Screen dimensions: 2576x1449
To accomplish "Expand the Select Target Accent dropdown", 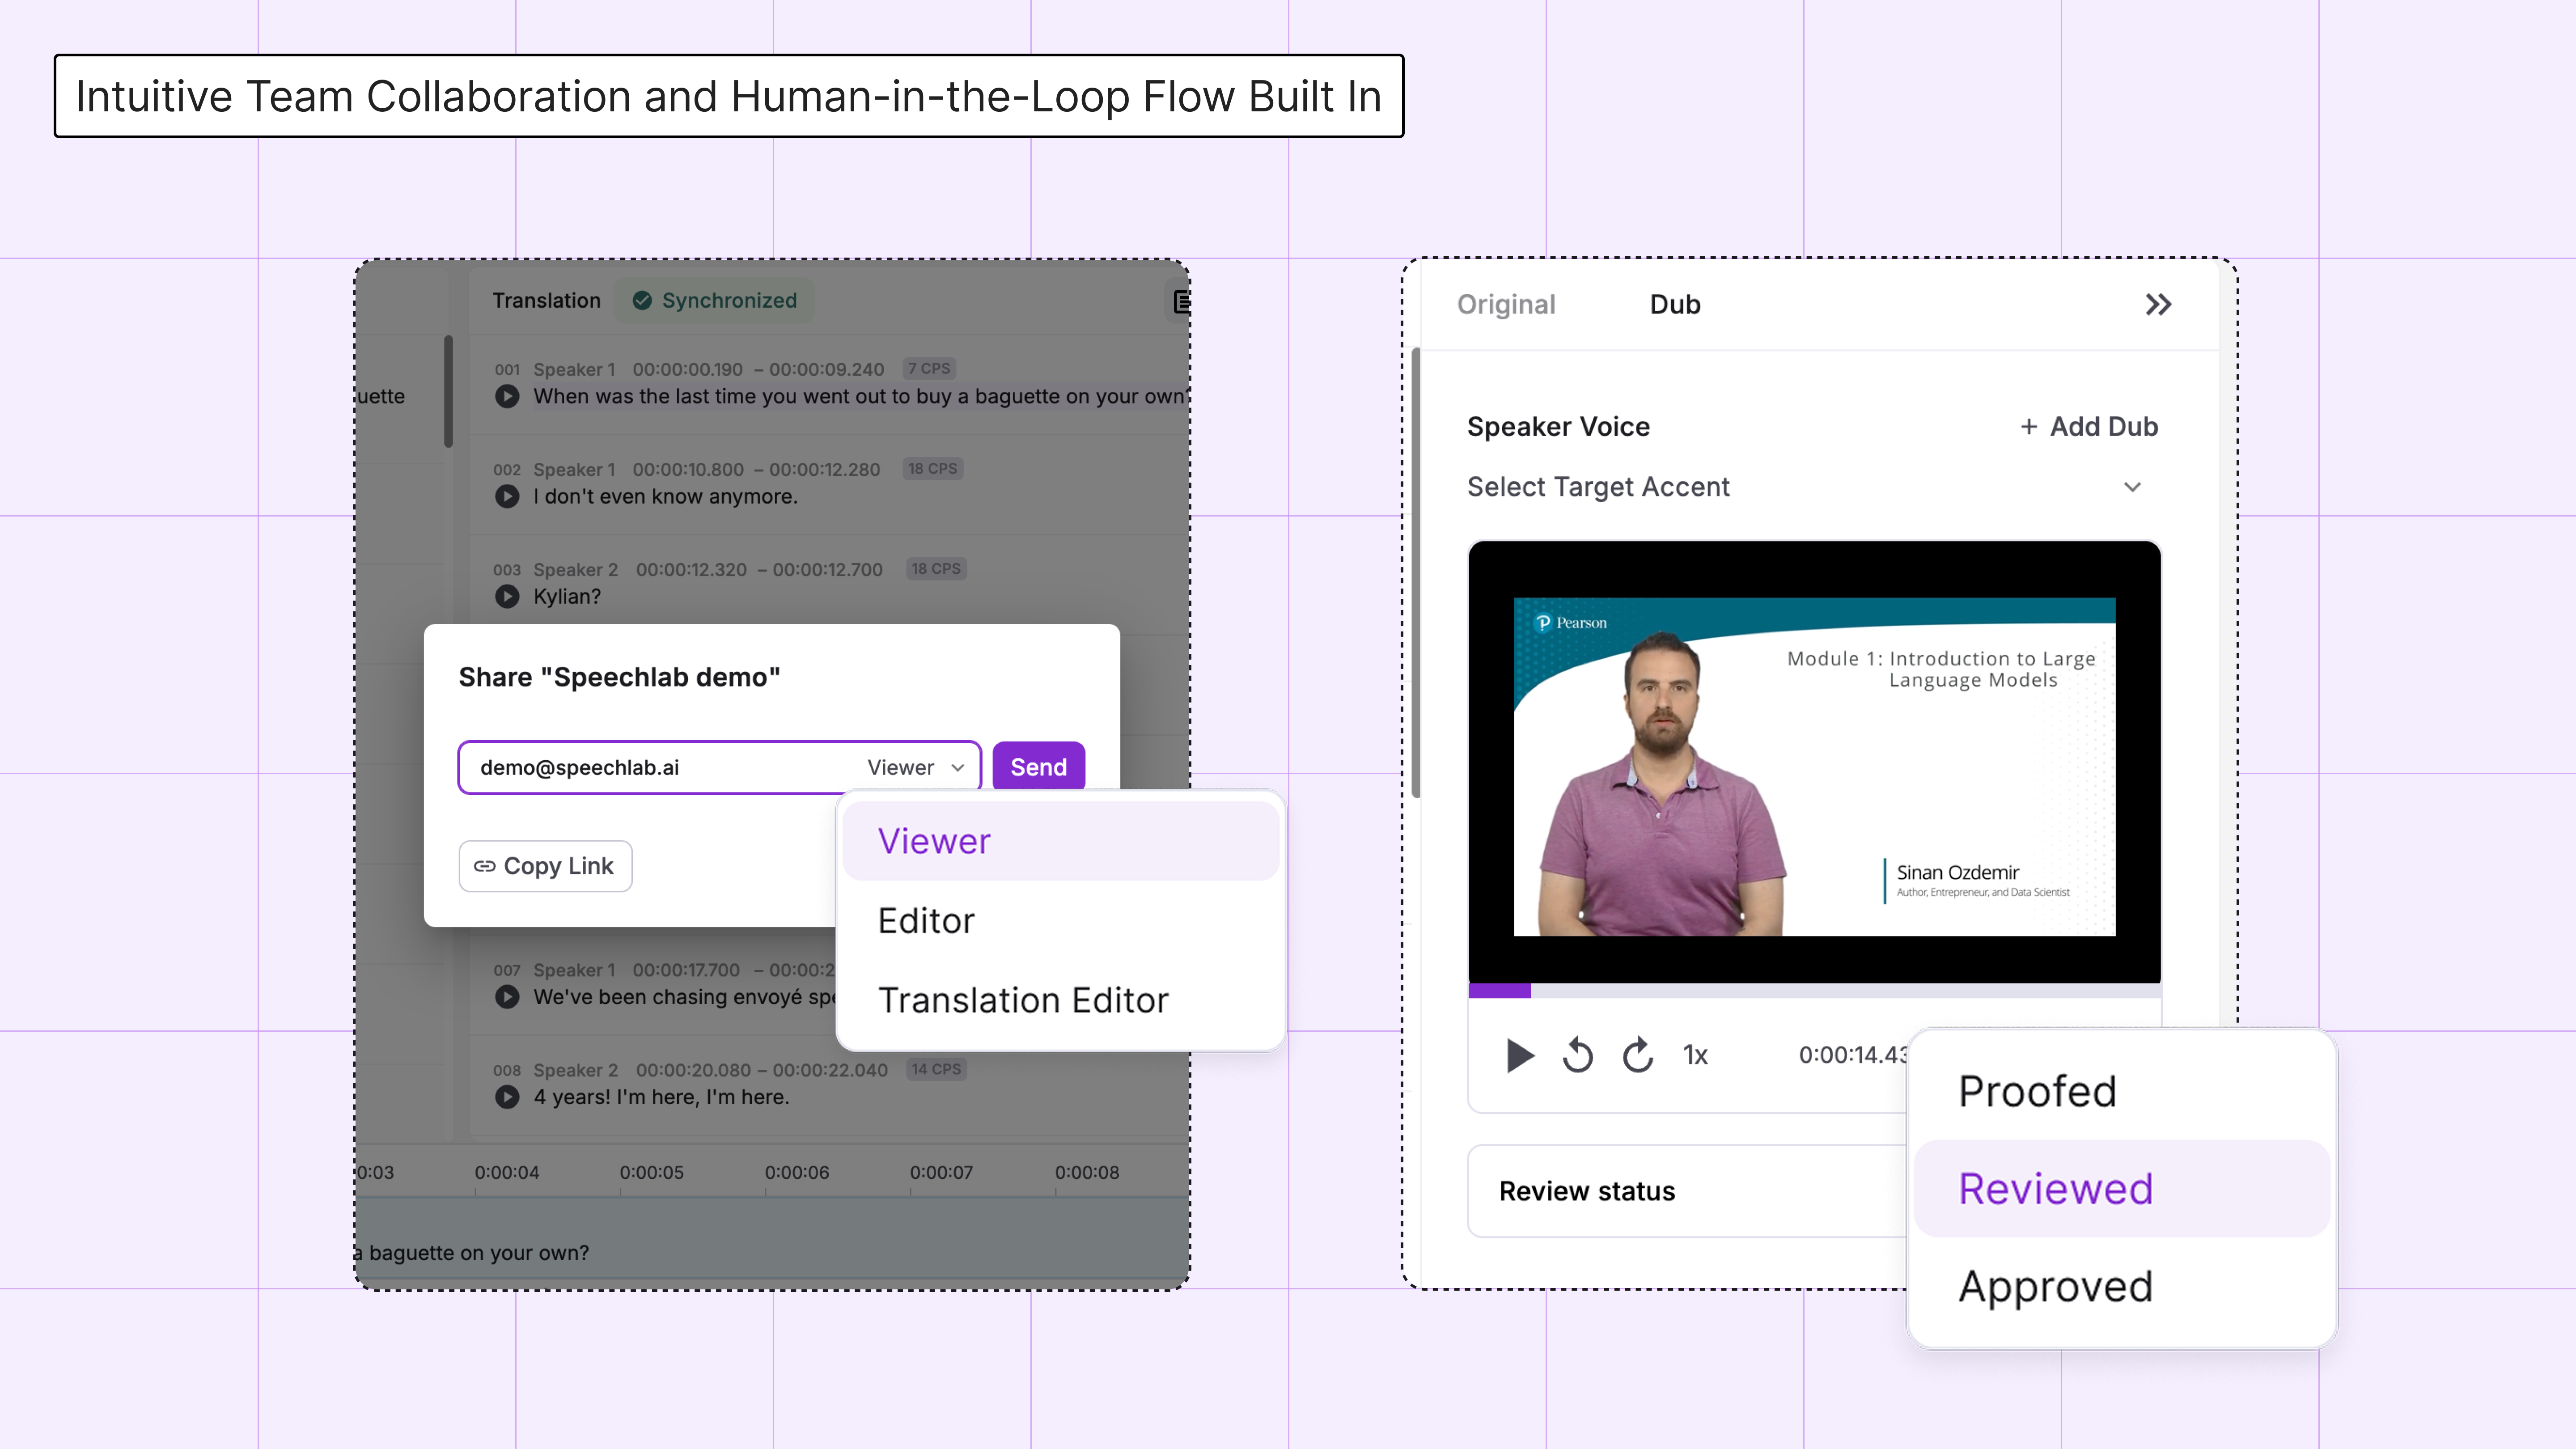I will [2132, 487].
